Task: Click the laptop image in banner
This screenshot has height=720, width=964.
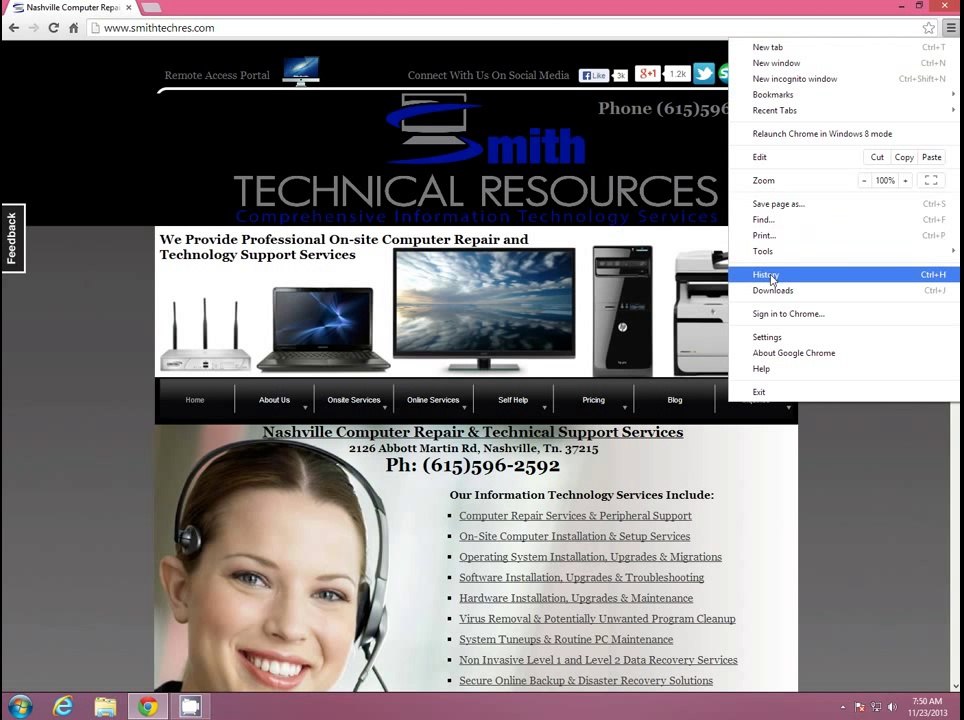Action: 323,329
